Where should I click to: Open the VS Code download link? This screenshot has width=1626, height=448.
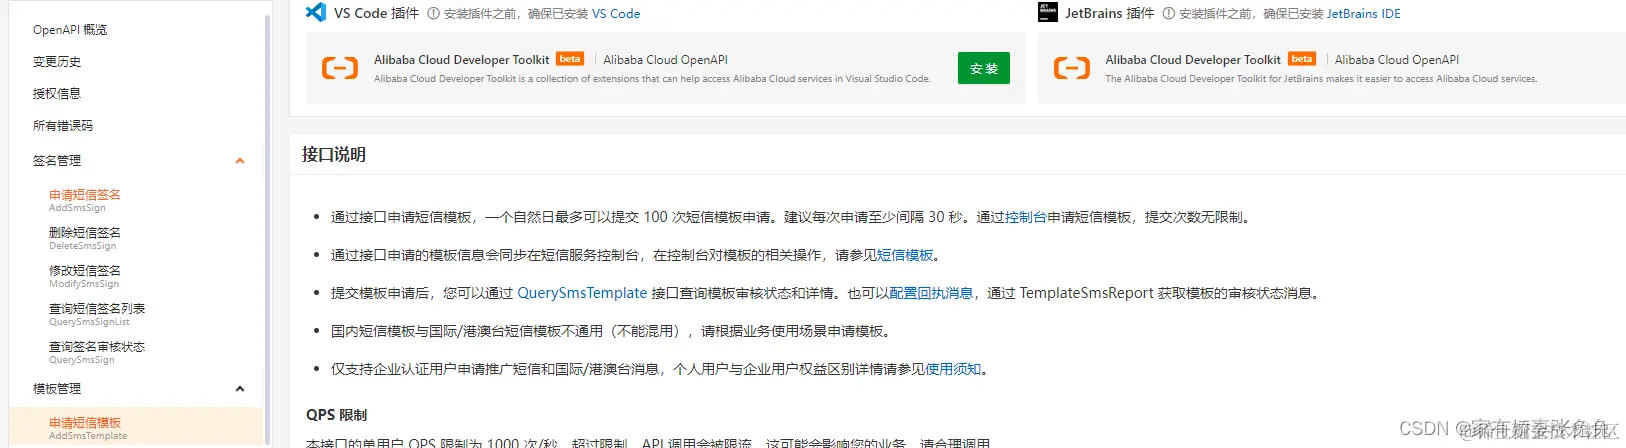(x=616, y=14)
